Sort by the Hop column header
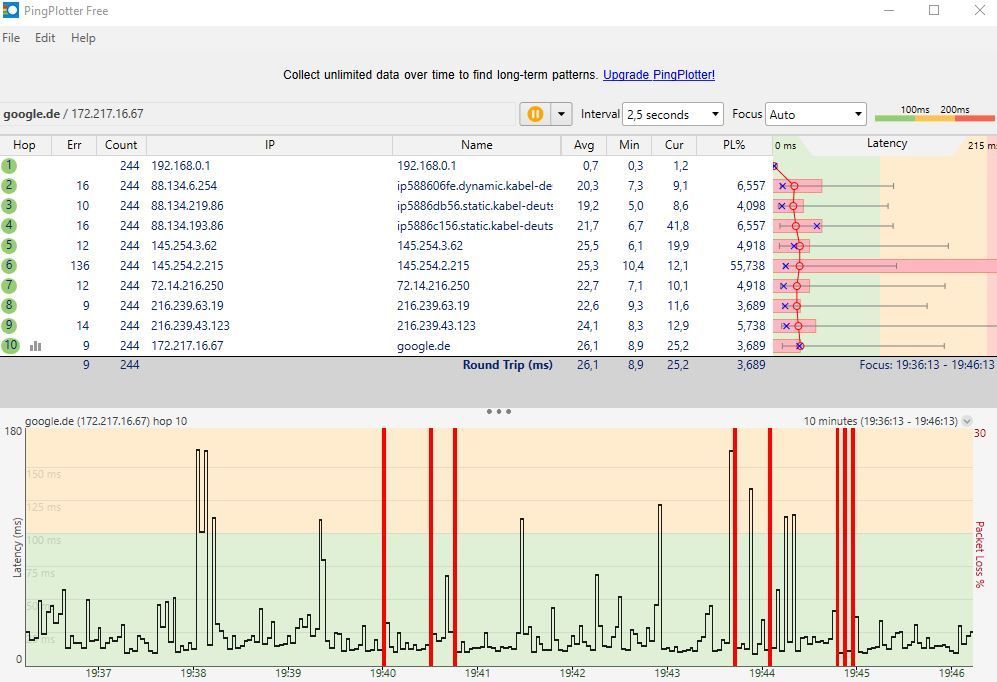Screen dimensions: 997x682 [x=25, y=145]
